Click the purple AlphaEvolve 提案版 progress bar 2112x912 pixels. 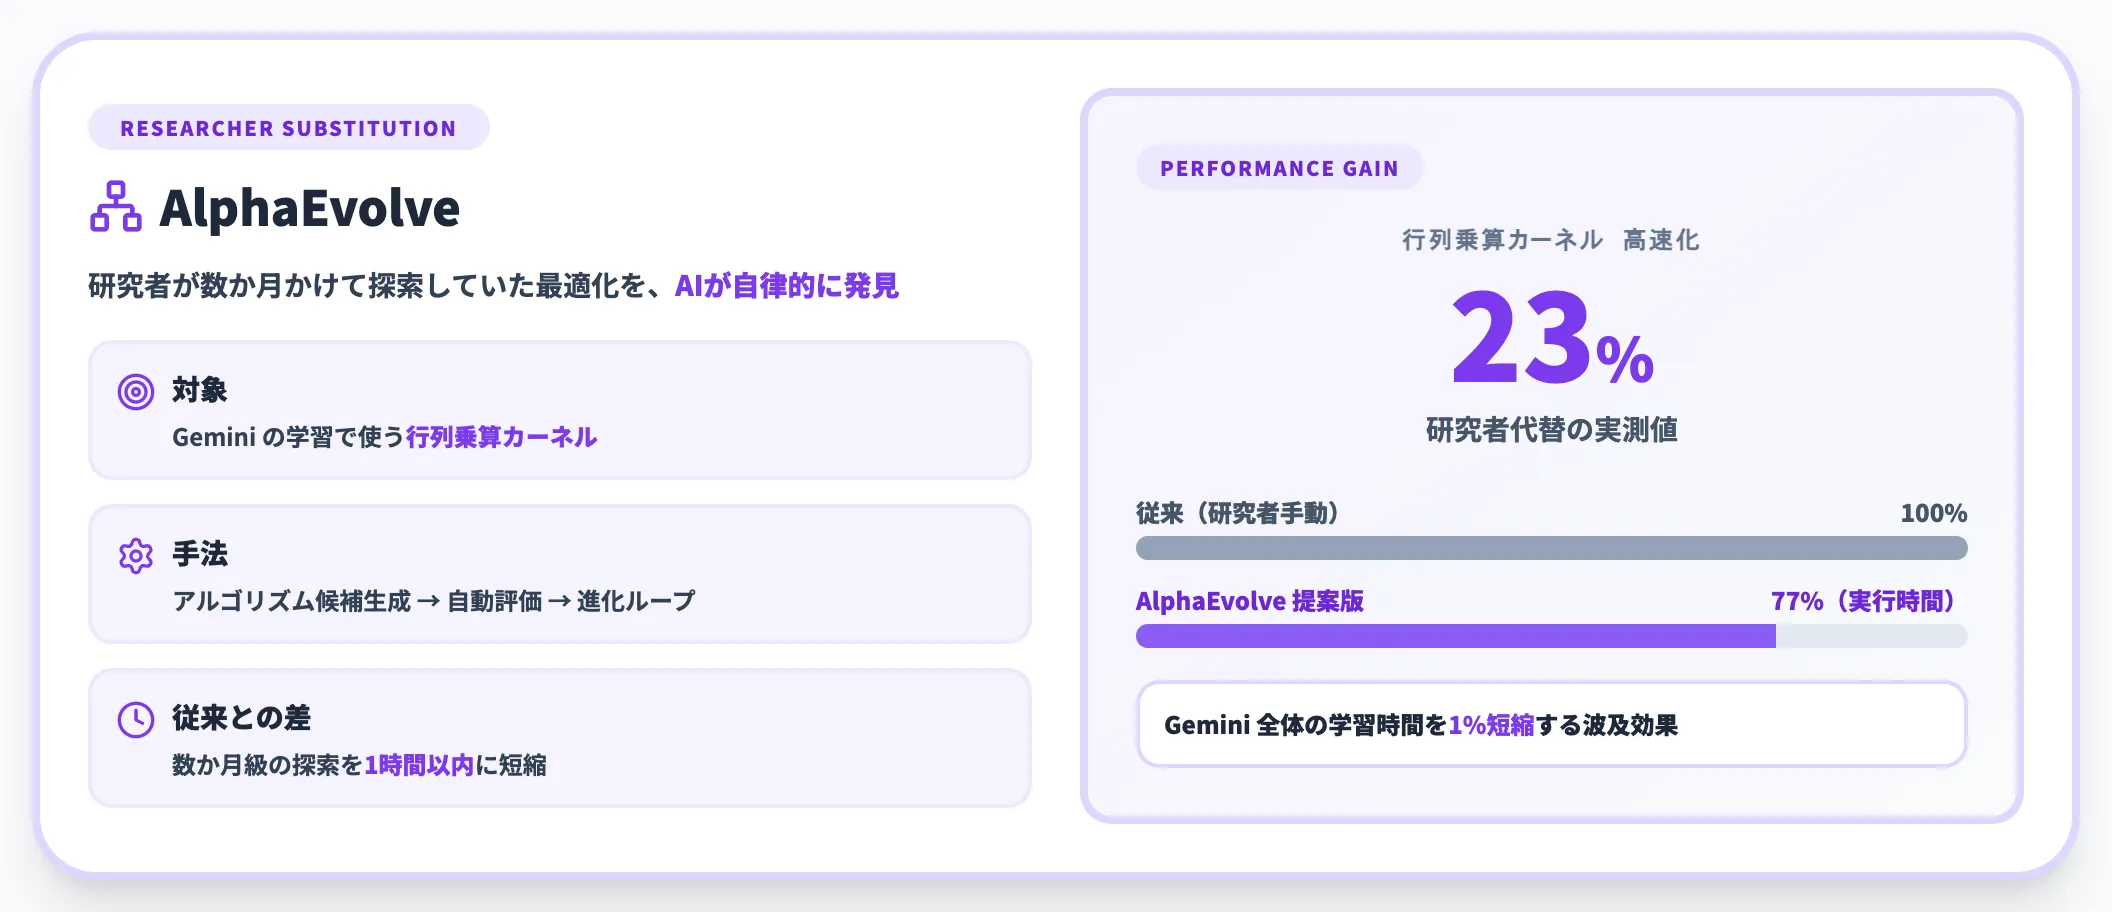[1456, 636]
